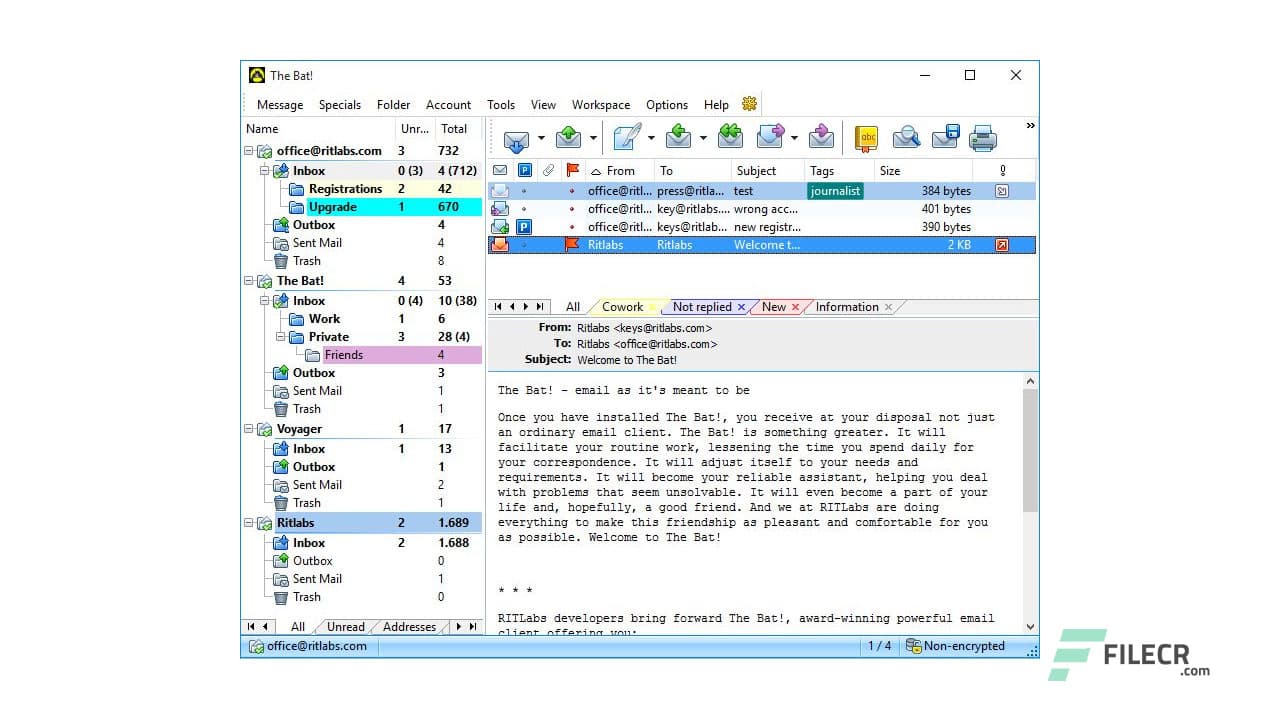Close the New tab with its X
This screenshot has width=1280, height=720.
[x=795, y=307]
